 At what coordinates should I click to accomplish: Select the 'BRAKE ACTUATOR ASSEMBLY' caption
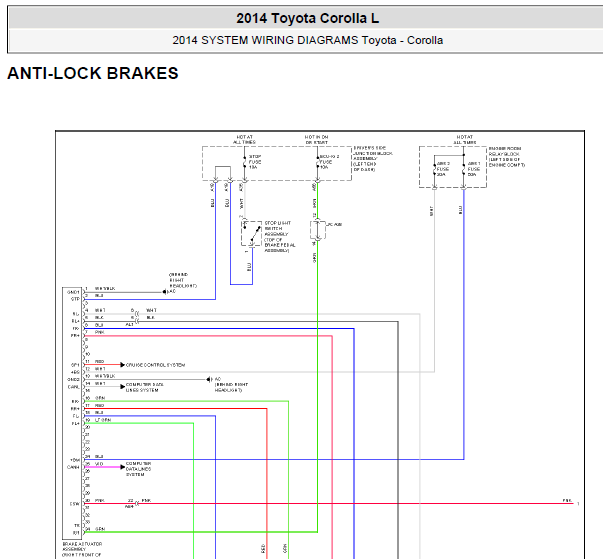point(82,549)
